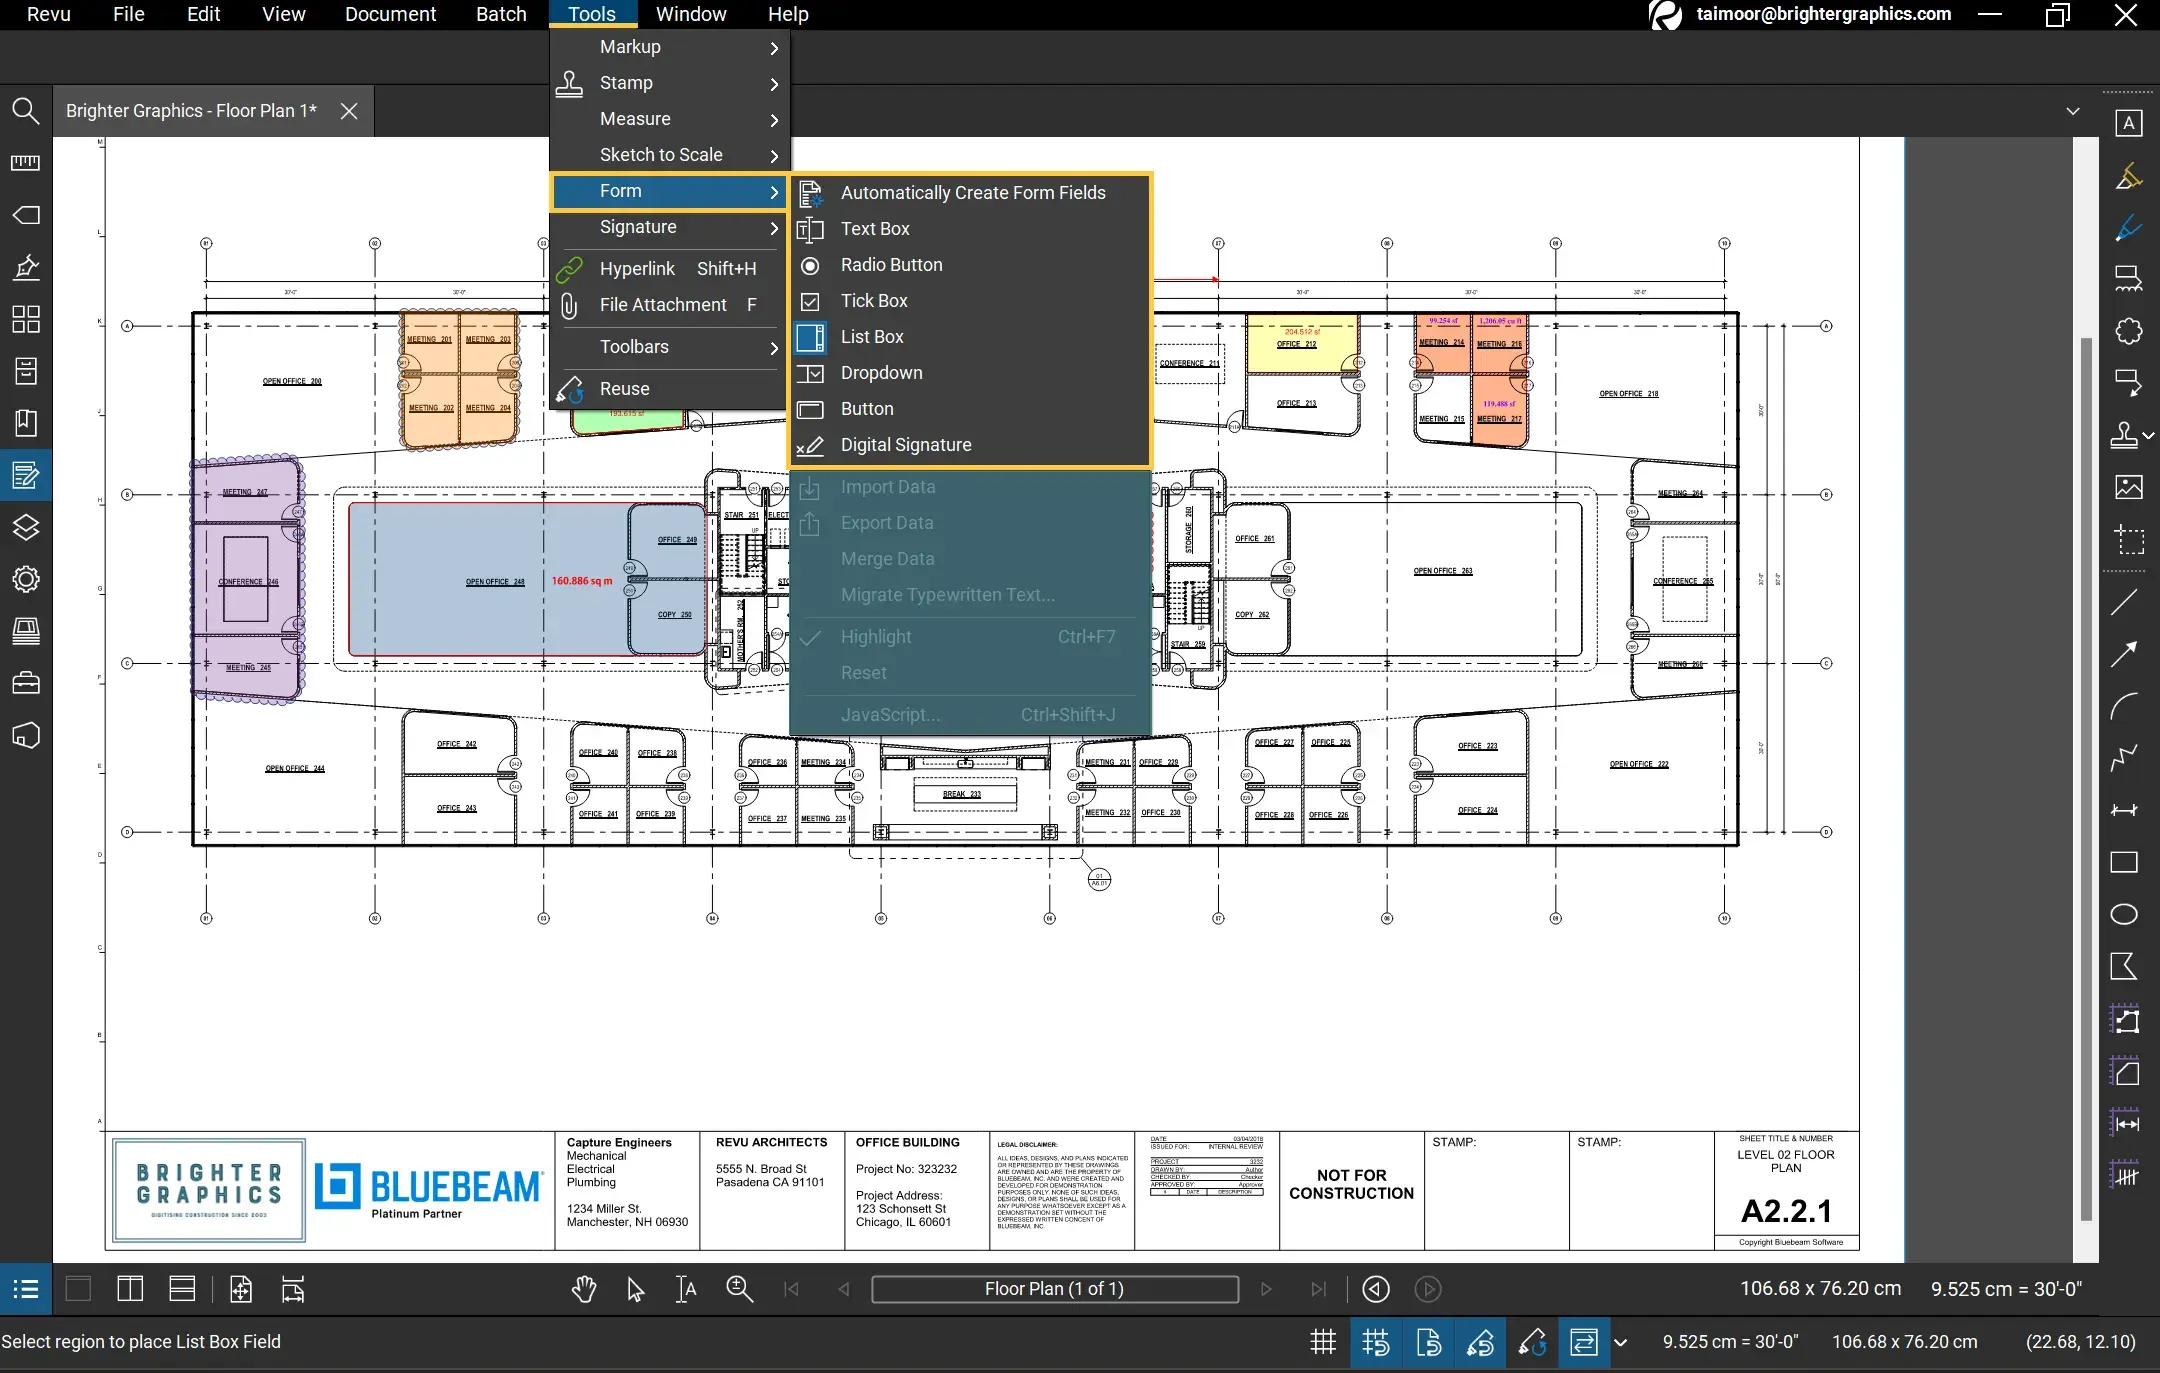Activate the Select Text tool in bottom bar
Image resolution: width=2160 pixels, height=1373 pixels.
(x=687, y=1289)
